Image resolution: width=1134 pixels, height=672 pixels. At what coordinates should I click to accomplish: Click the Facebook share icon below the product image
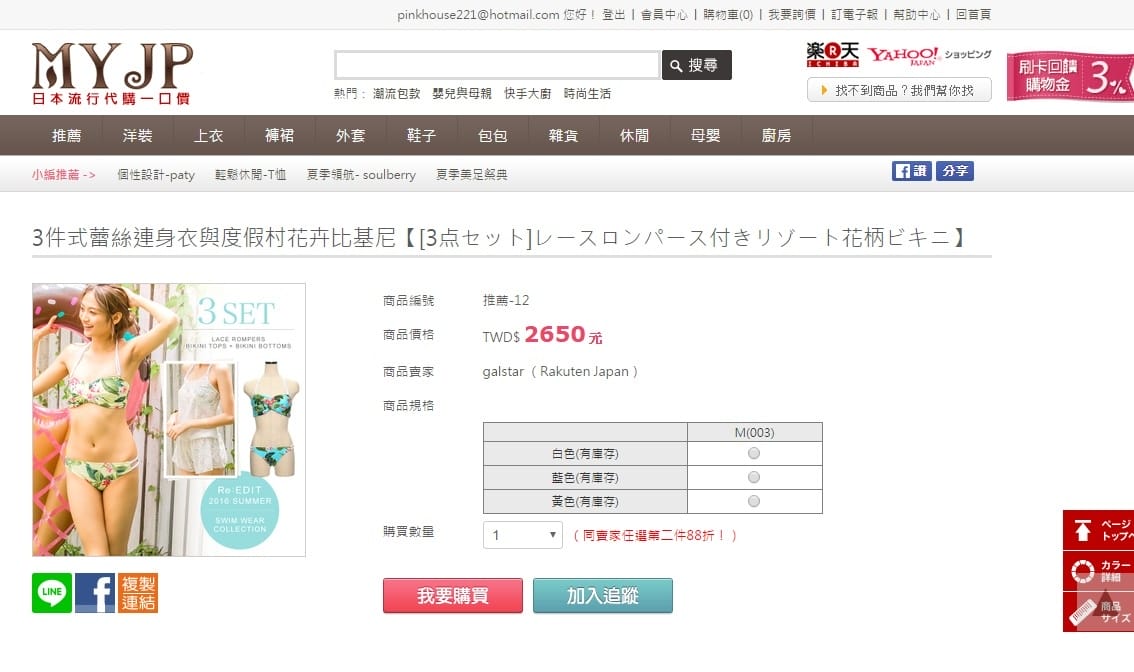[95, 593]
